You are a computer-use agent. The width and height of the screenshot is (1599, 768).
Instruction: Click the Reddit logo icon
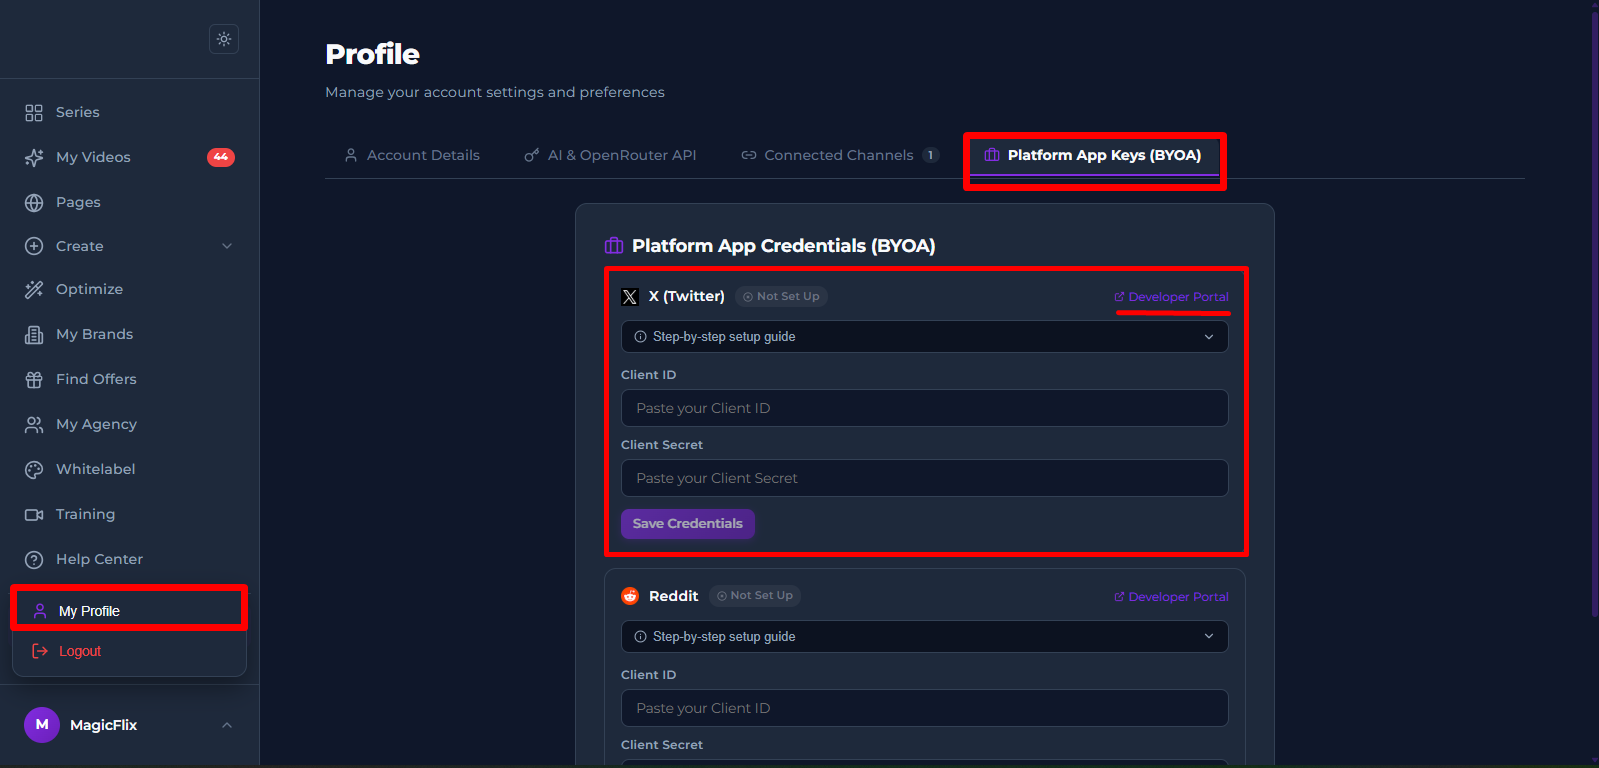click(x=630, y=596)
